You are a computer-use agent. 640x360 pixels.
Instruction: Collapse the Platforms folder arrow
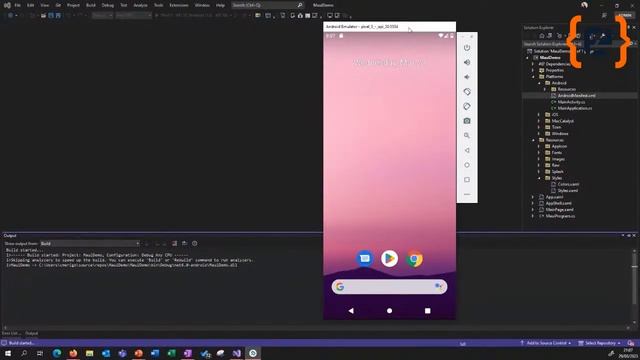(533, 77)
